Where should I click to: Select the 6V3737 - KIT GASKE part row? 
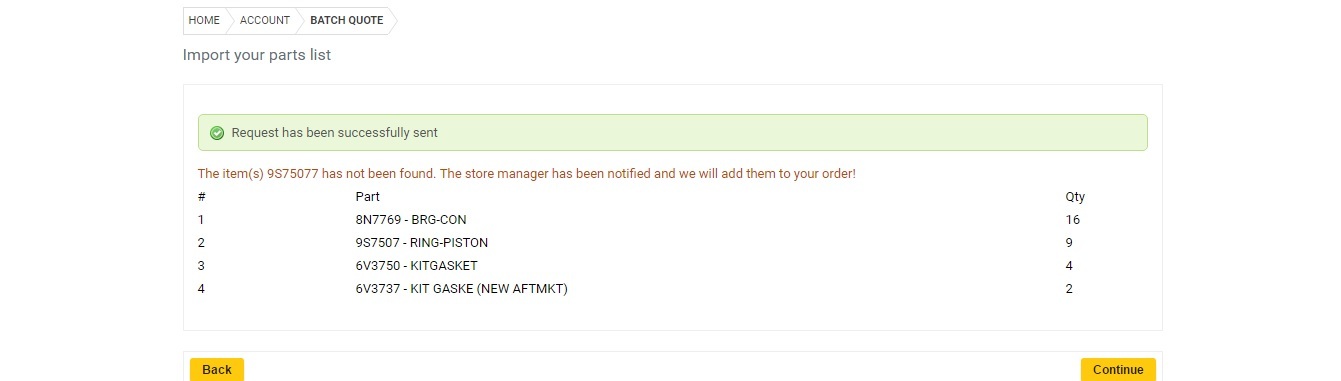pyautogui.click(x=672, y=289)
